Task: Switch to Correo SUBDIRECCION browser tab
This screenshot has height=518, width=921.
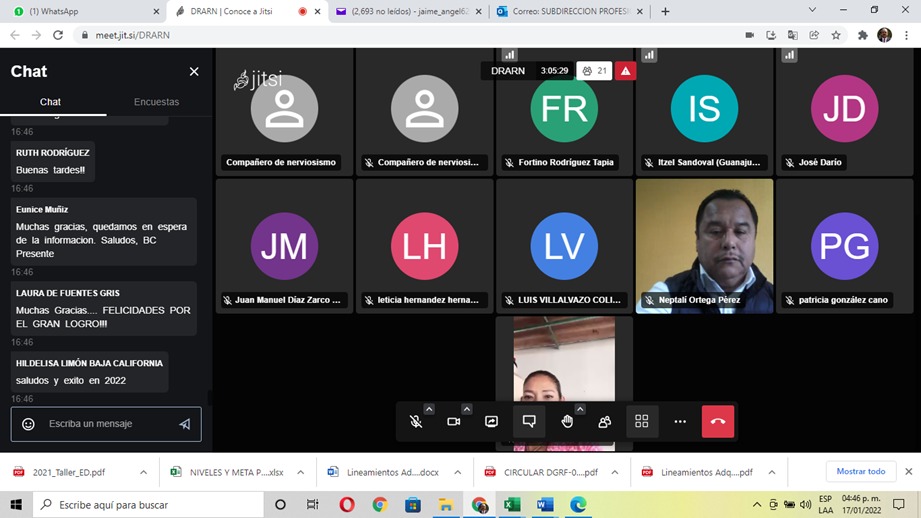Action: (570, 11)
